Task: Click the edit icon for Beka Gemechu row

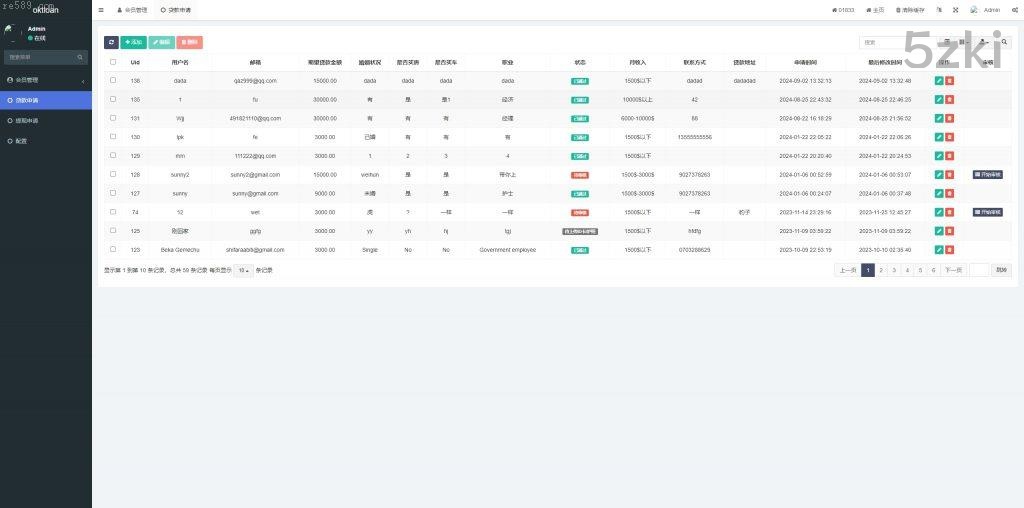Action: coord(939,250)
